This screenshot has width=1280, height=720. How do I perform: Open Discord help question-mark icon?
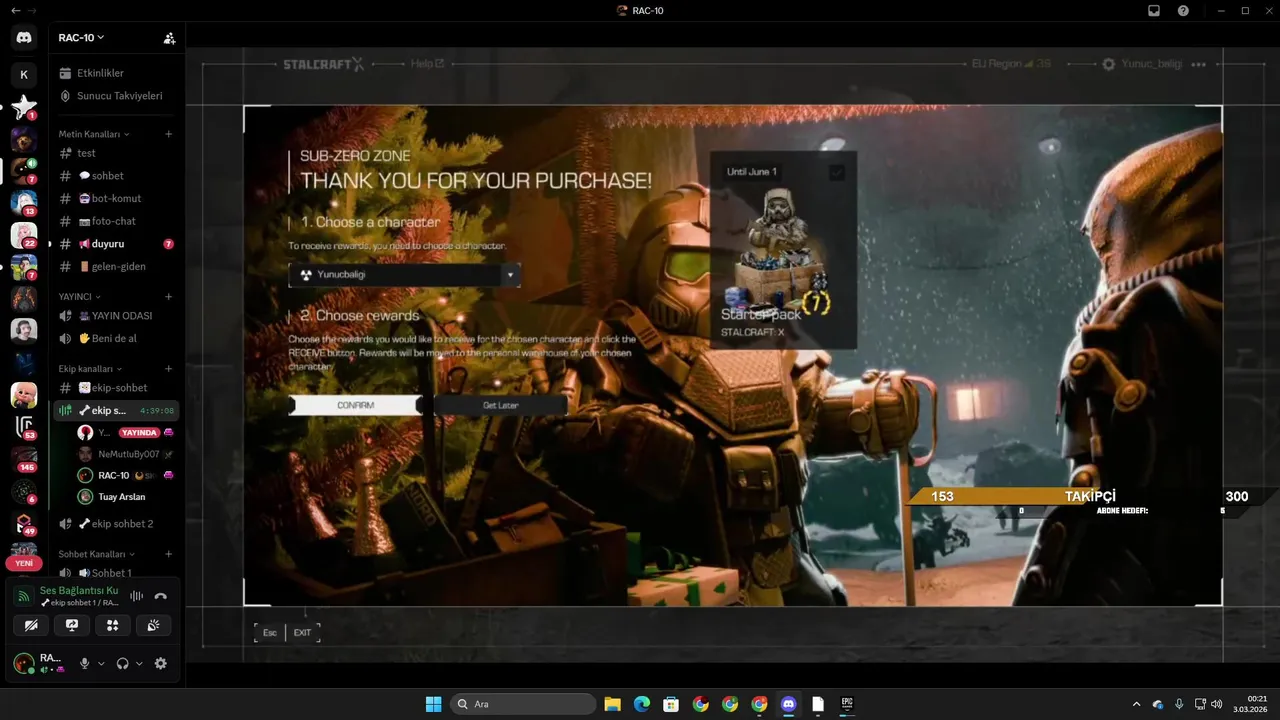pyautogui.click(x=1184, y=10)
